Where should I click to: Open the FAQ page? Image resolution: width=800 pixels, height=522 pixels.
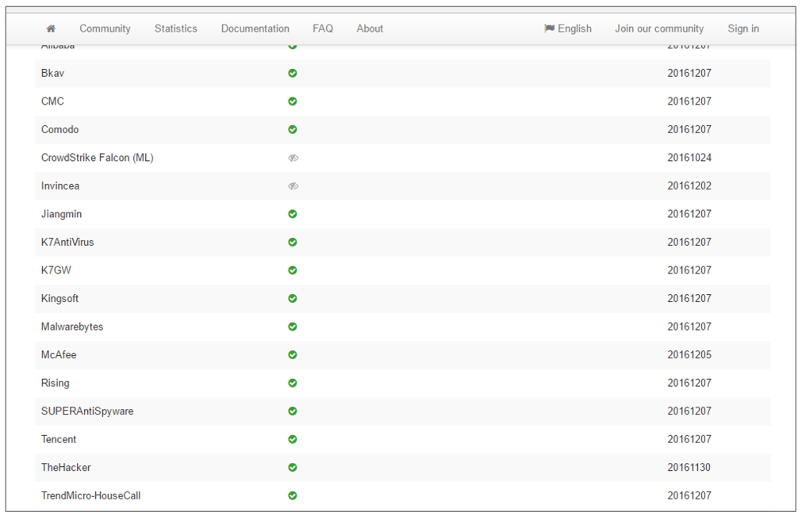tap(323, 29)
